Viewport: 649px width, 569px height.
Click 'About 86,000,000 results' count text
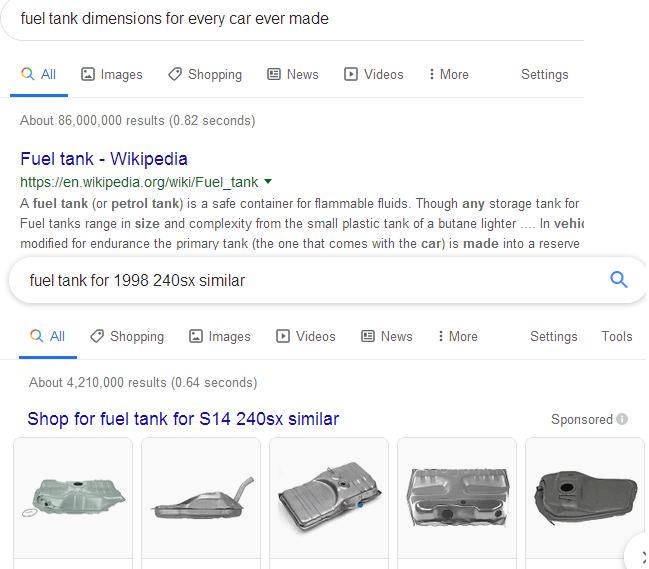click(x=137, y=120)
